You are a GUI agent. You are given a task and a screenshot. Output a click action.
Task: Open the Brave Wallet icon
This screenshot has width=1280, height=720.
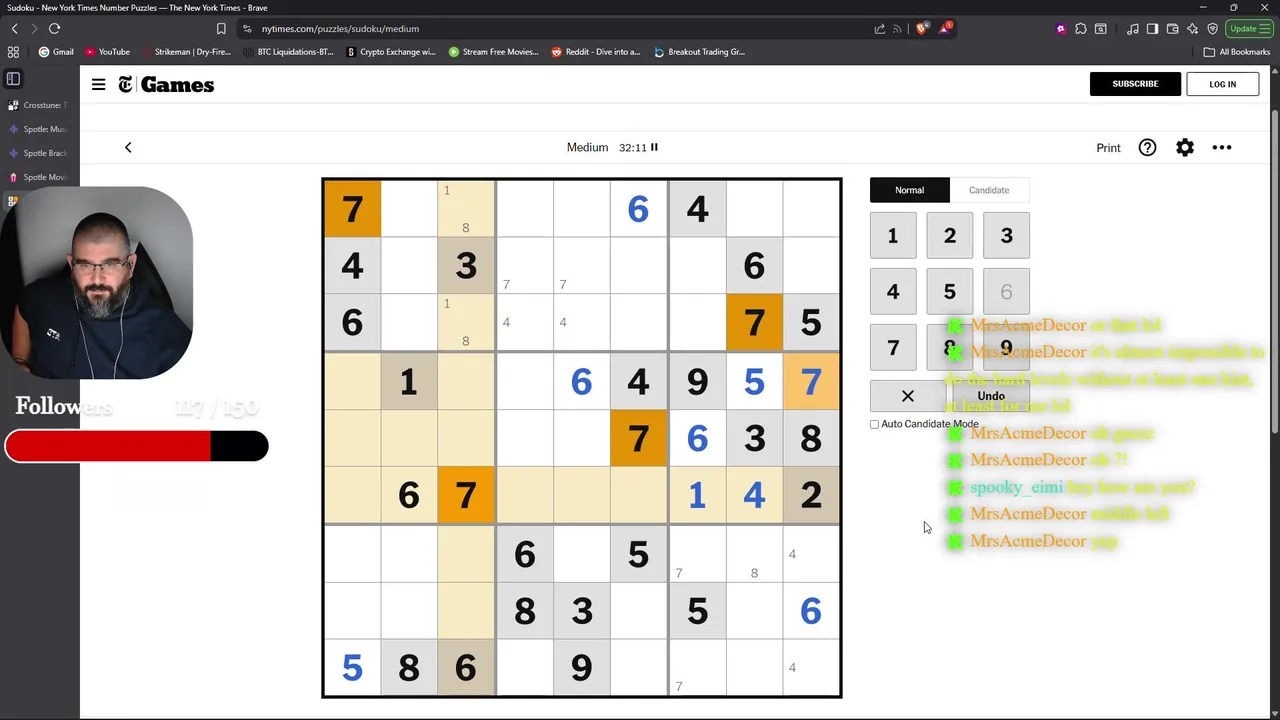pyautogui.click(x=1173, y=29)
